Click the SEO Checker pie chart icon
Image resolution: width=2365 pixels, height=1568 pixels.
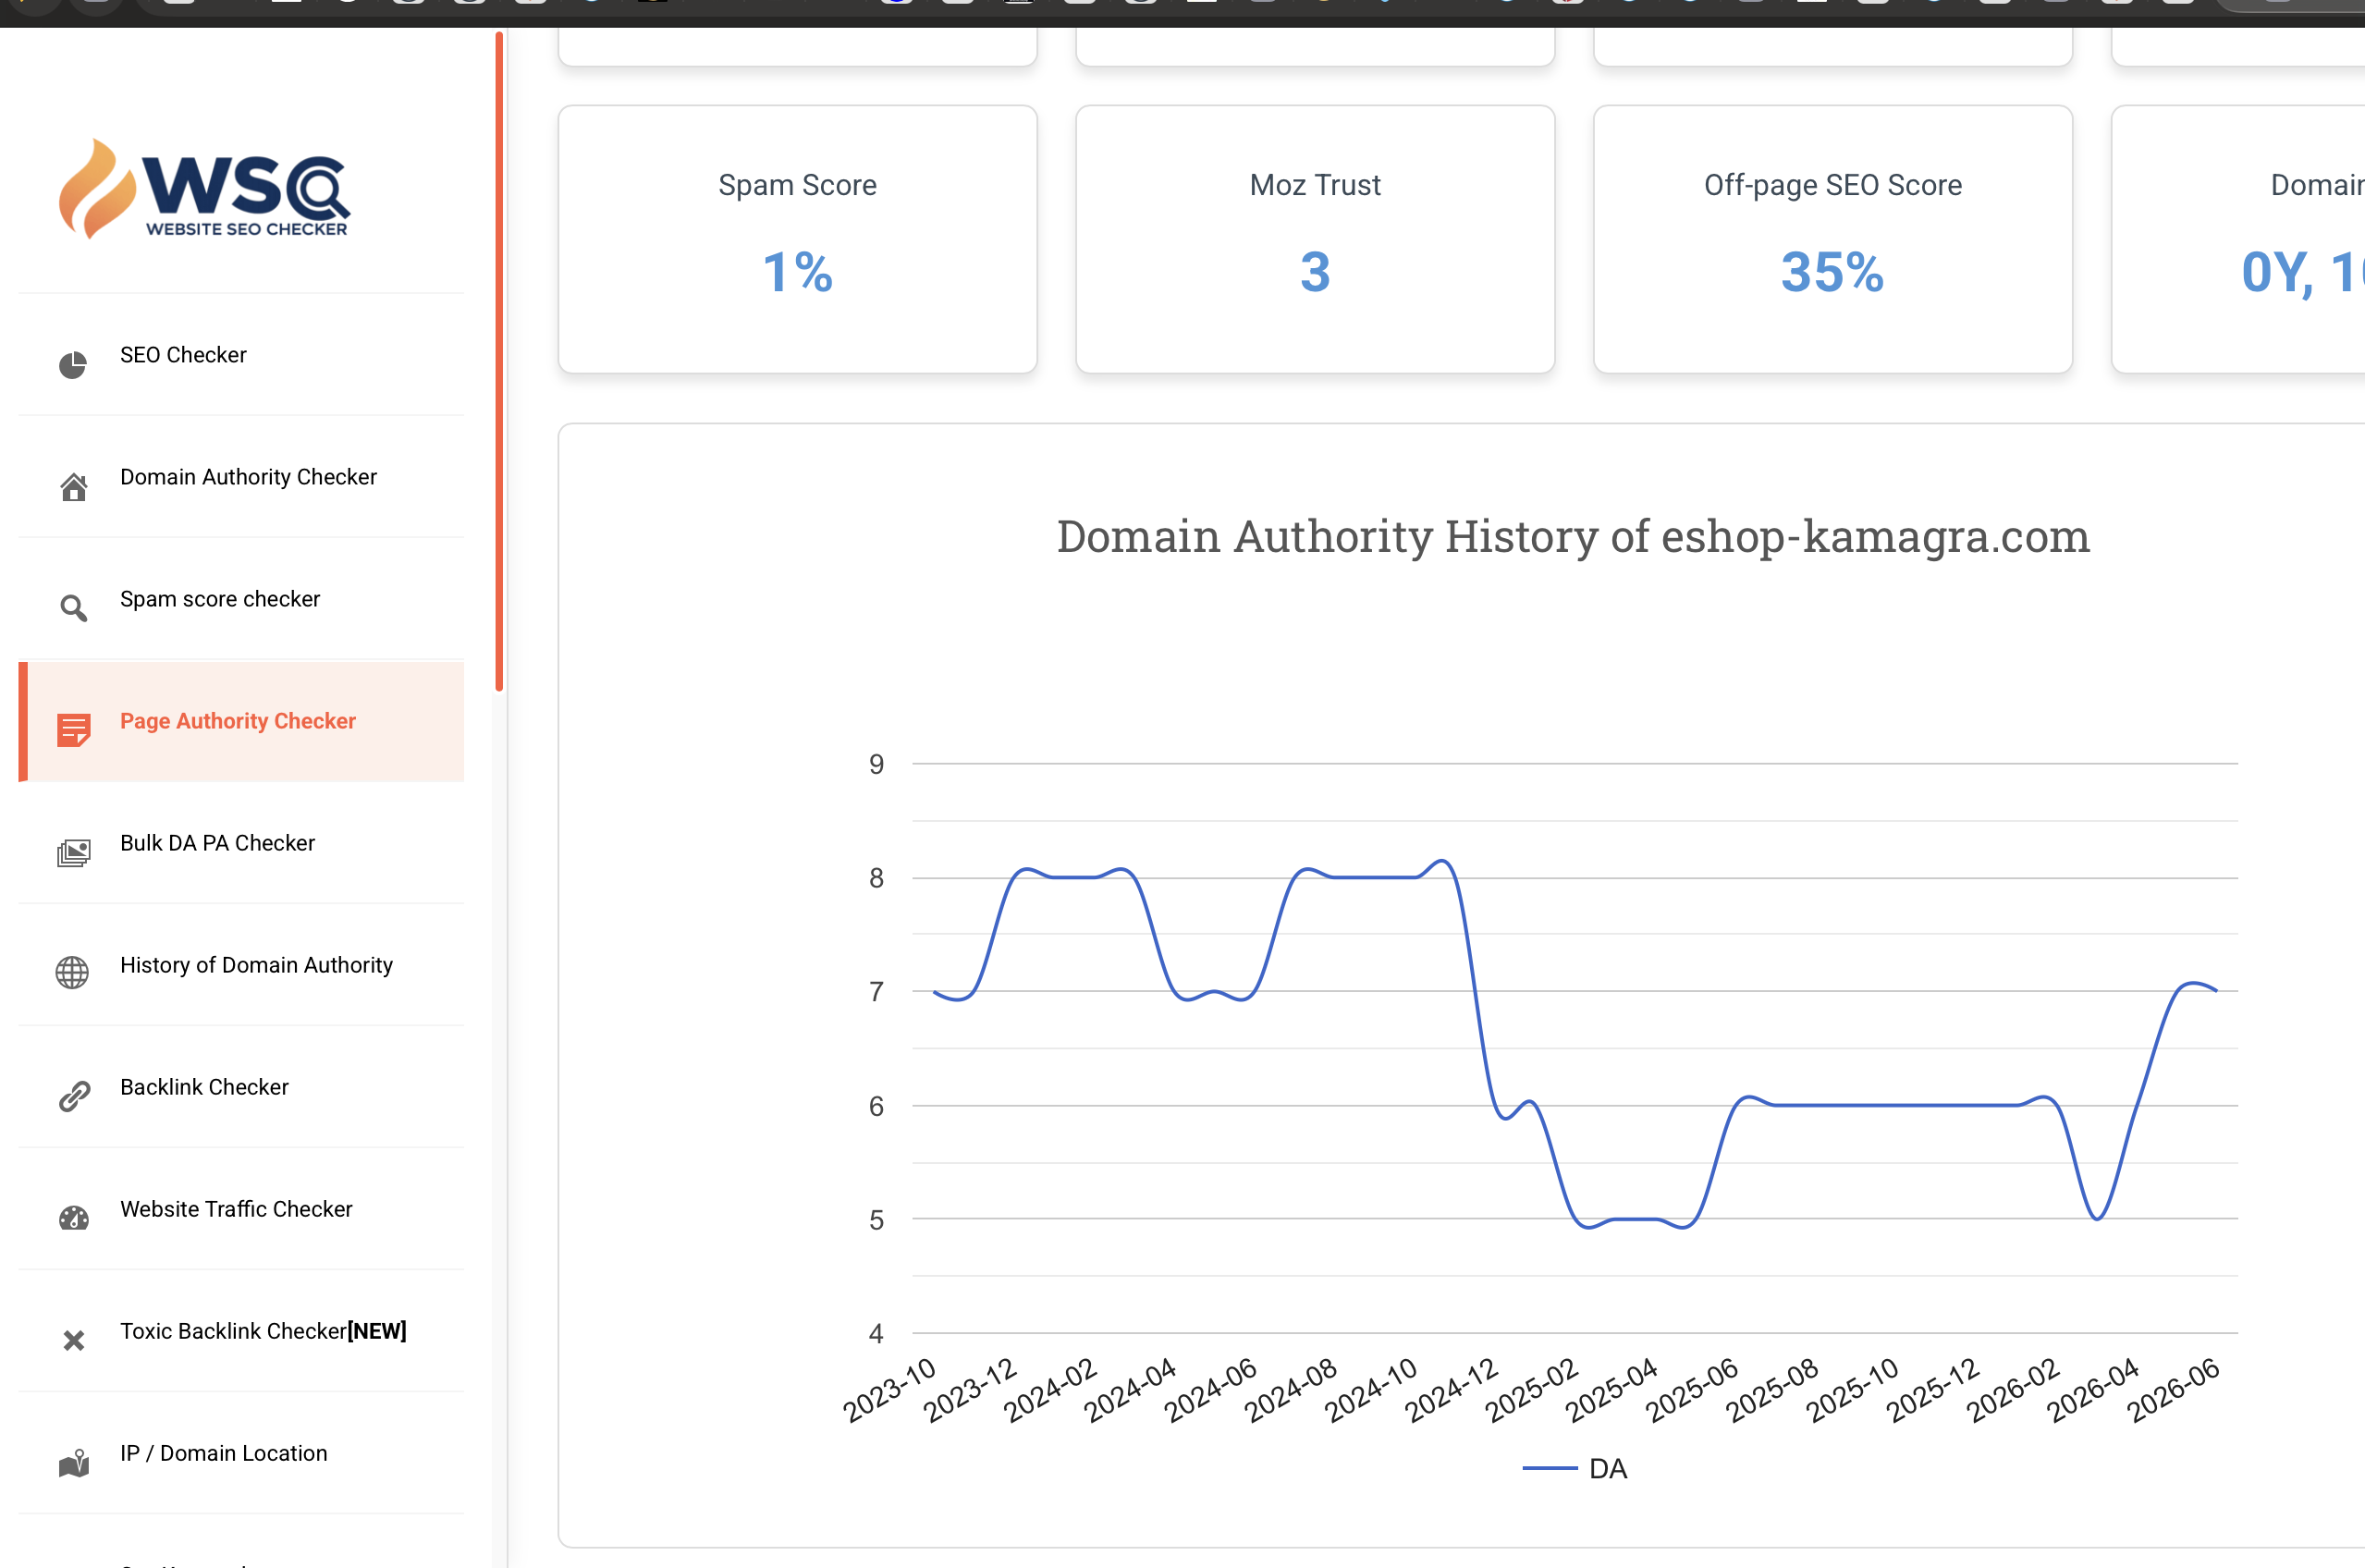[73, 365]
